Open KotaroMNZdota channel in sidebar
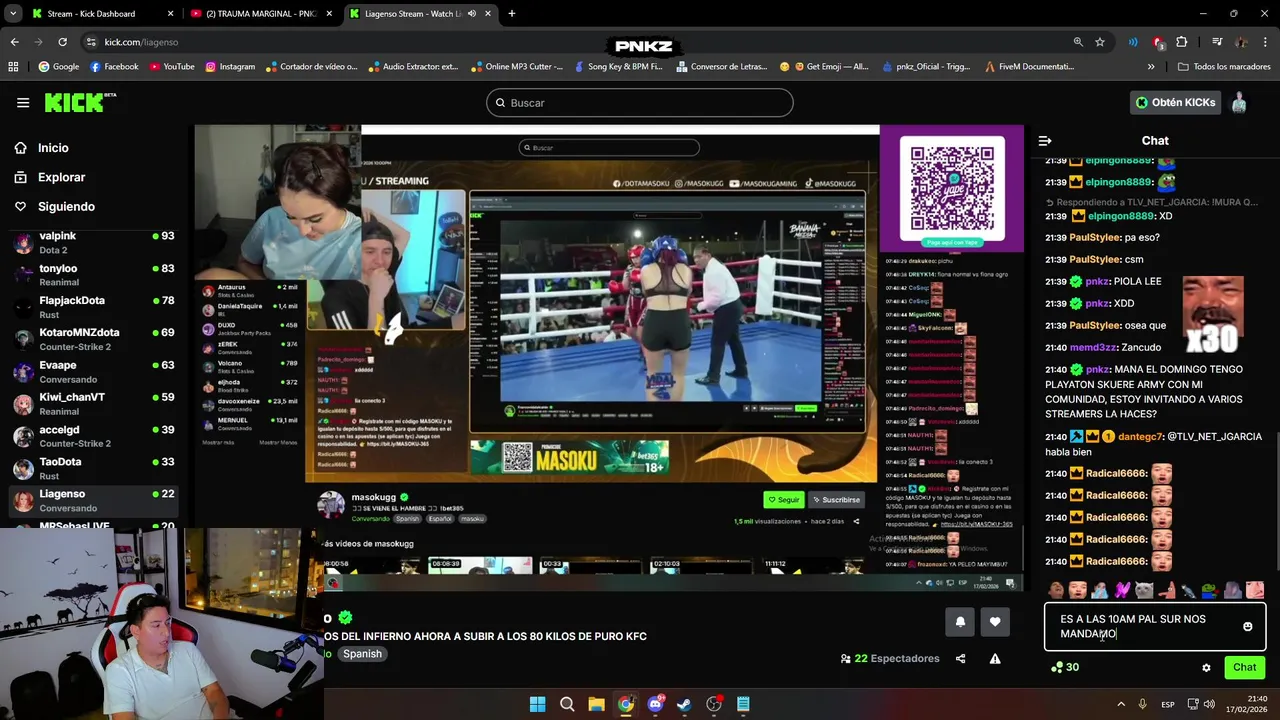This screenshot has height=720, width=1280. tap(93, 339)
